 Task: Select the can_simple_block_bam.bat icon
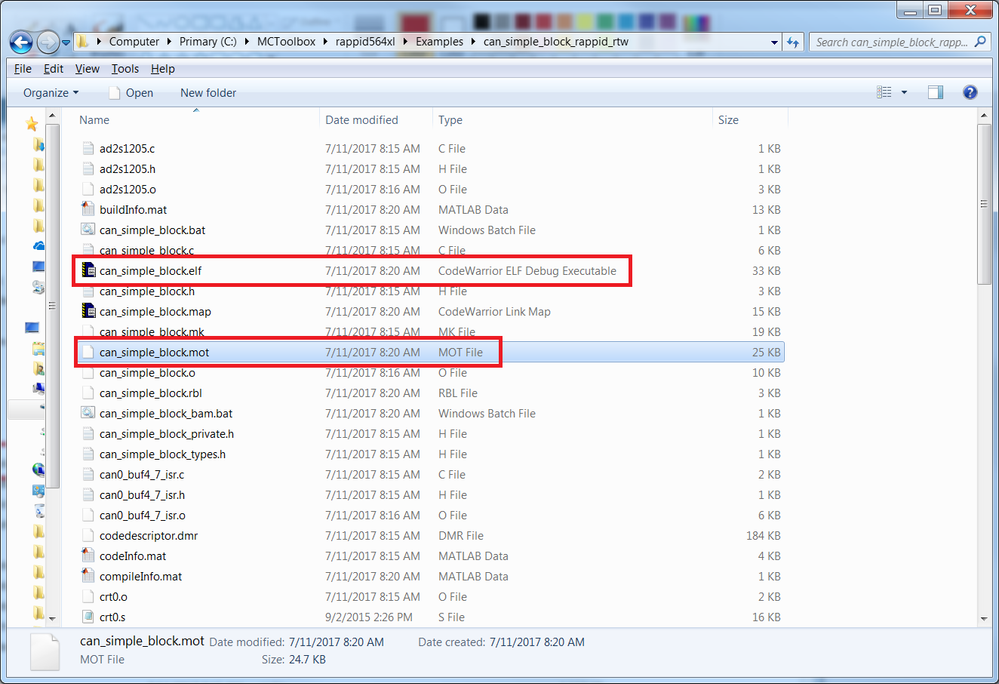coord(89,413)
